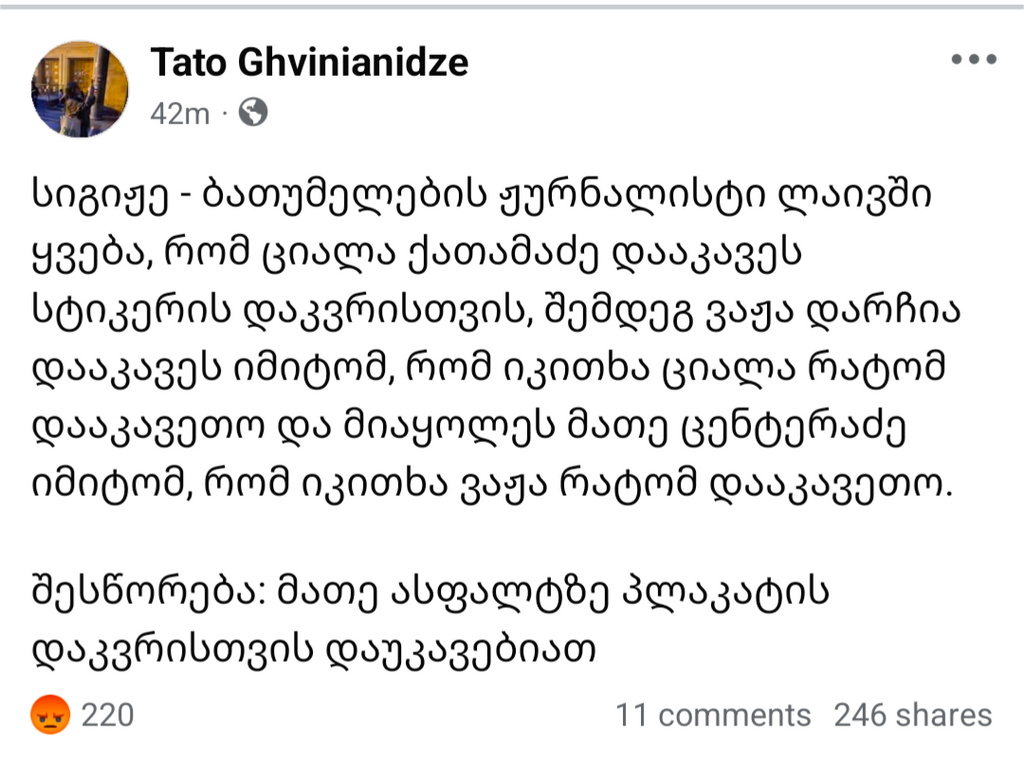
Task: View the 246 shares list
Action: click(913, 715)
